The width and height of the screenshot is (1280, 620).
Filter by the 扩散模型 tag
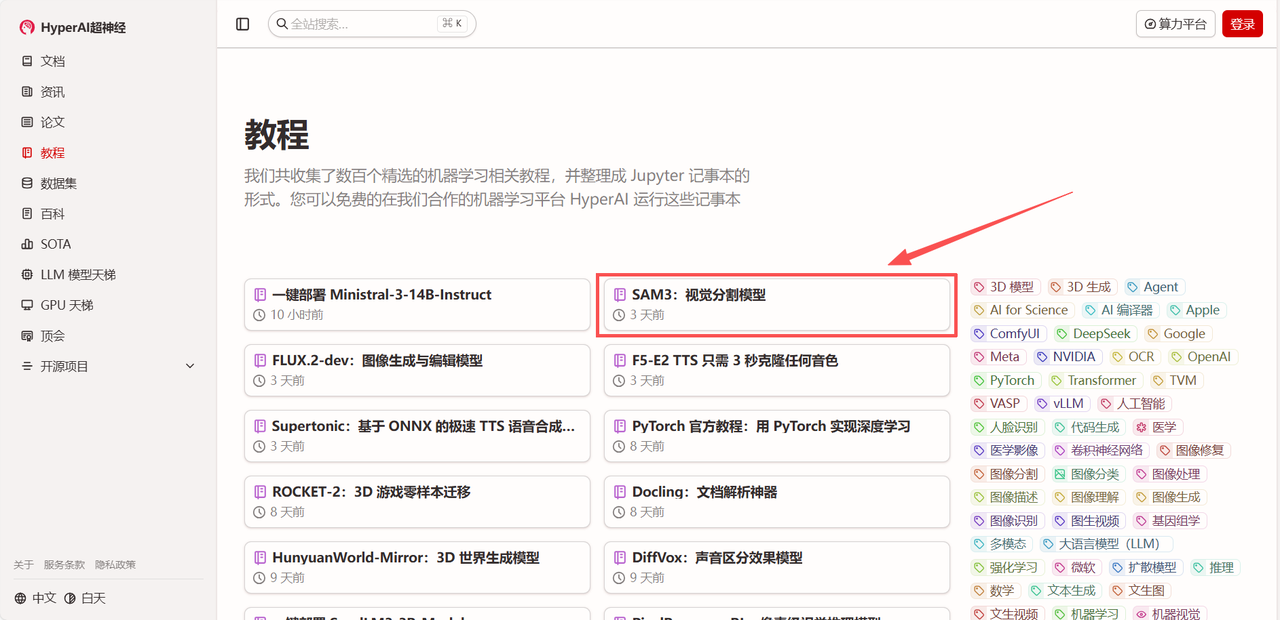[x=1144, y=567]
